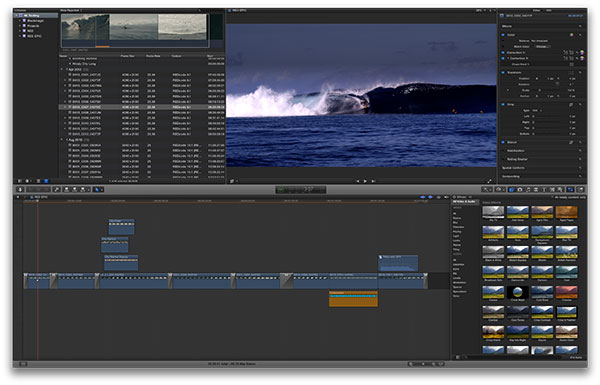
Task: Toggle audio skimming in the timeline header
Action: 430,197
